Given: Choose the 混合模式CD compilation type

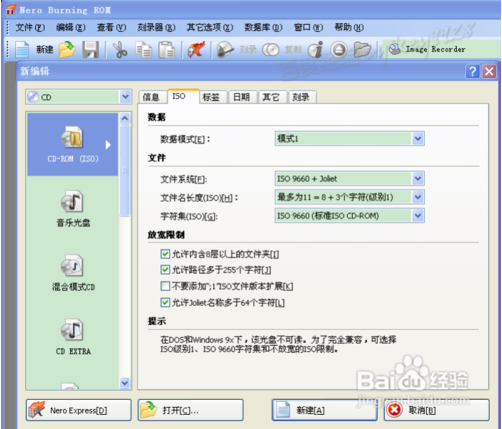Looking at the screenshot, I should (x=73, y=273).
